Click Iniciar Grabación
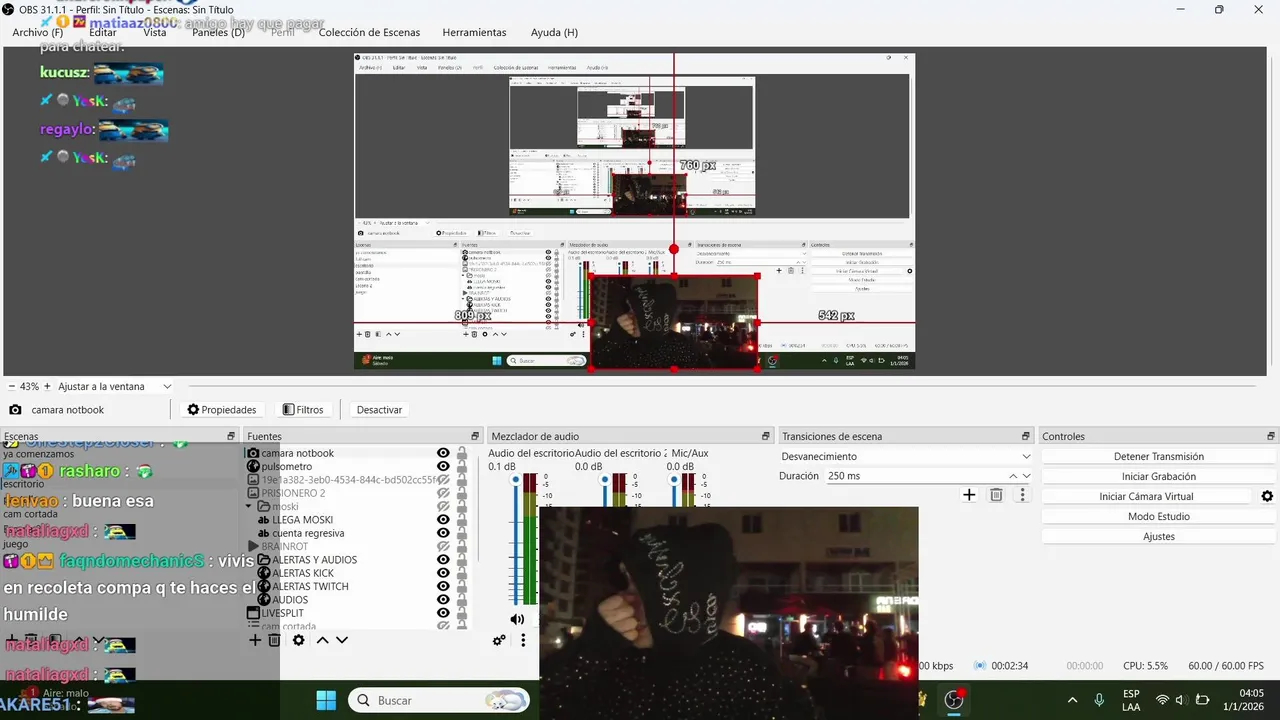 pos(1159,476)
